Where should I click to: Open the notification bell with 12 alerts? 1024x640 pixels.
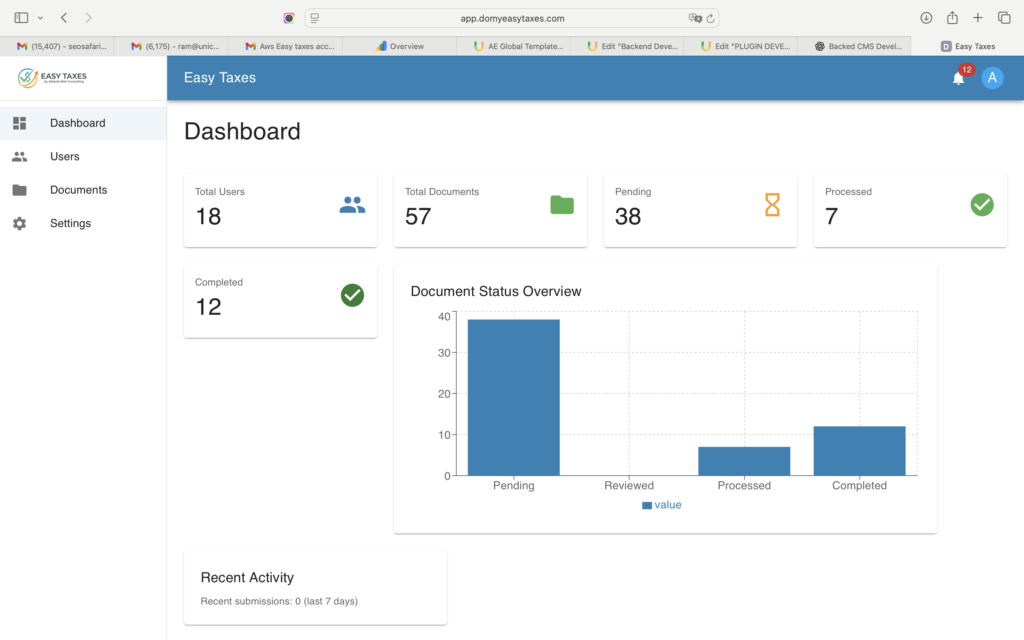tap(957, 78)
